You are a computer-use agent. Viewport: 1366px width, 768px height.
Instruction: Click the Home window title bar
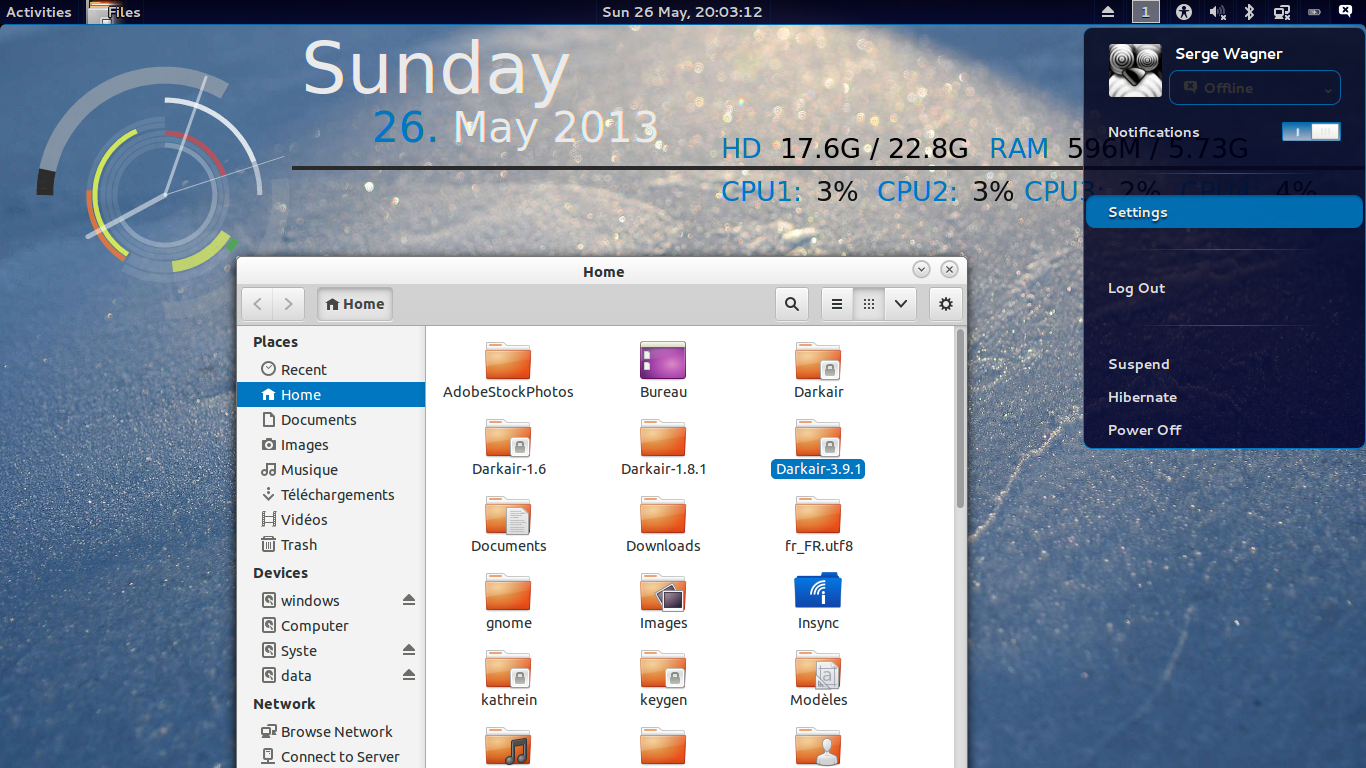pyautogui.click(x=603, y=271)
